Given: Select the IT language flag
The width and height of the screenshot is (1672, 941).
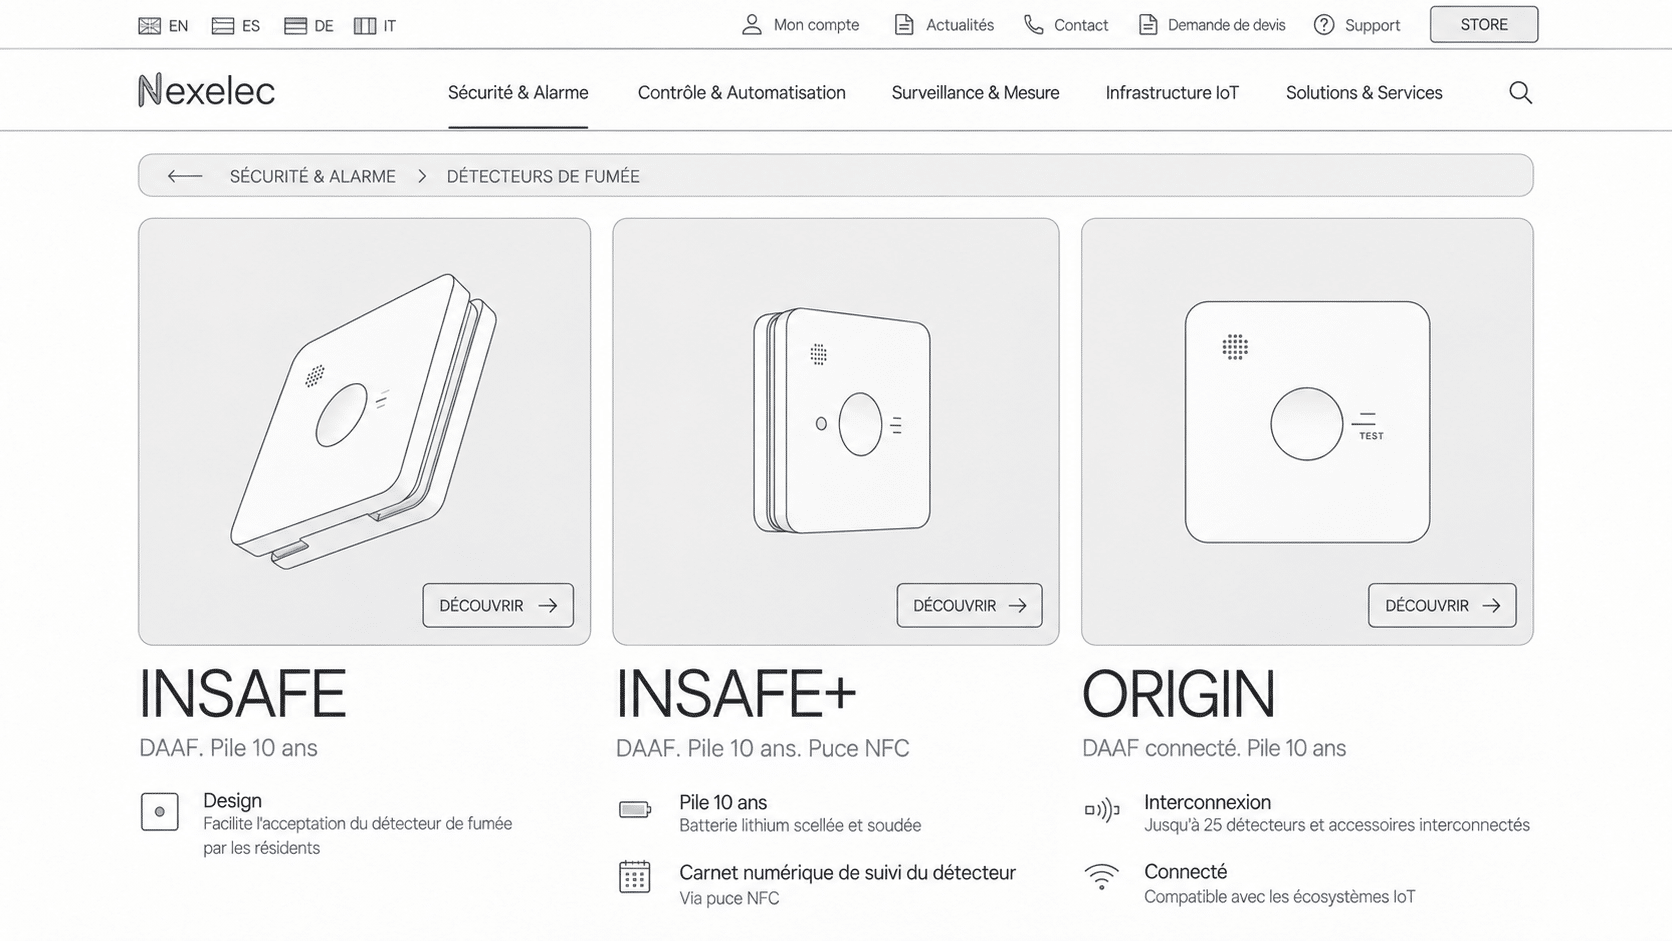Looking at the screenshot, I should (365, 26).
